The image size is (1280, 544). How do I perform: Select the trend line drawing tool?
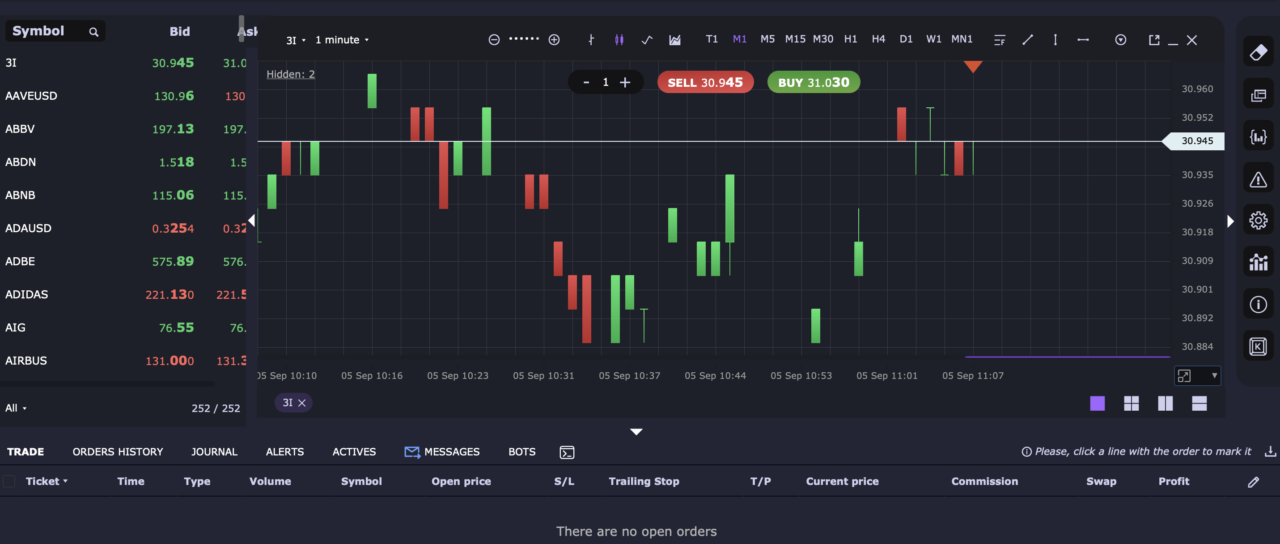(1027, 40)
